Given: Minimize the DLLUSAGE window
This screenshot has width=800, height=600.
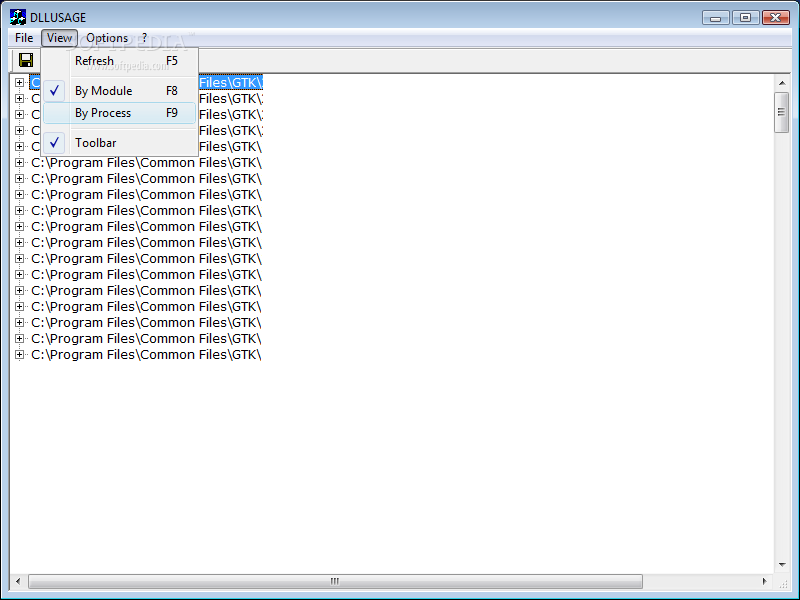Looking at the screenshot, I should click(x=715, y=18).
